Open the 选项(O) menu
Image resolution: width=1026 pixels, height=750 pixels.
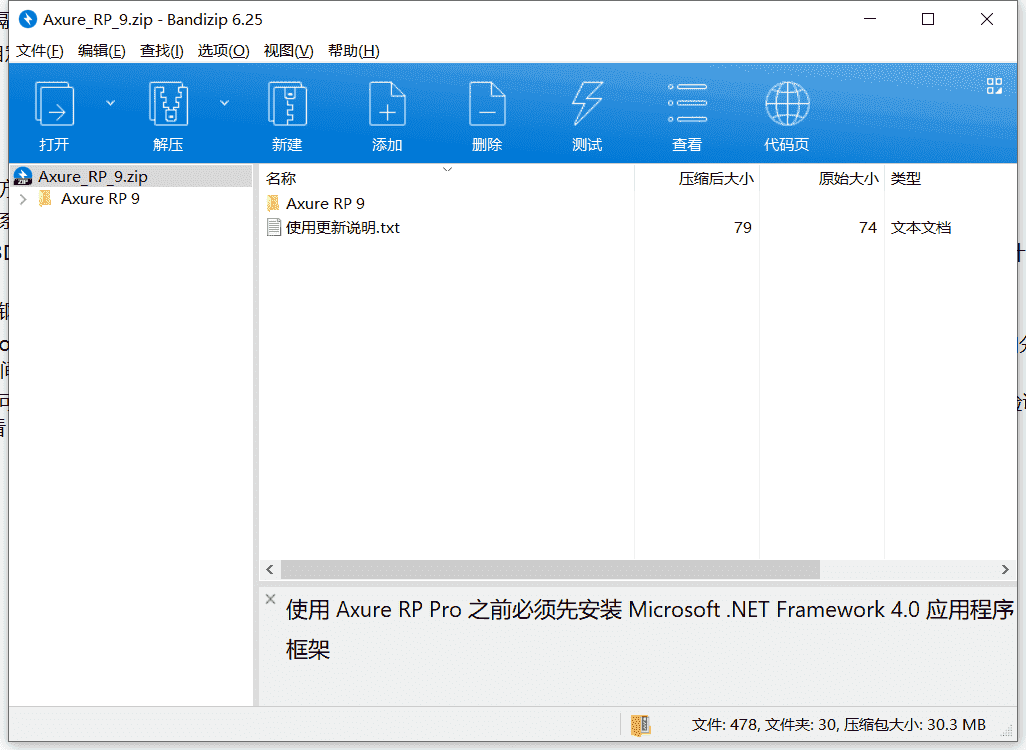pos(223,50)
